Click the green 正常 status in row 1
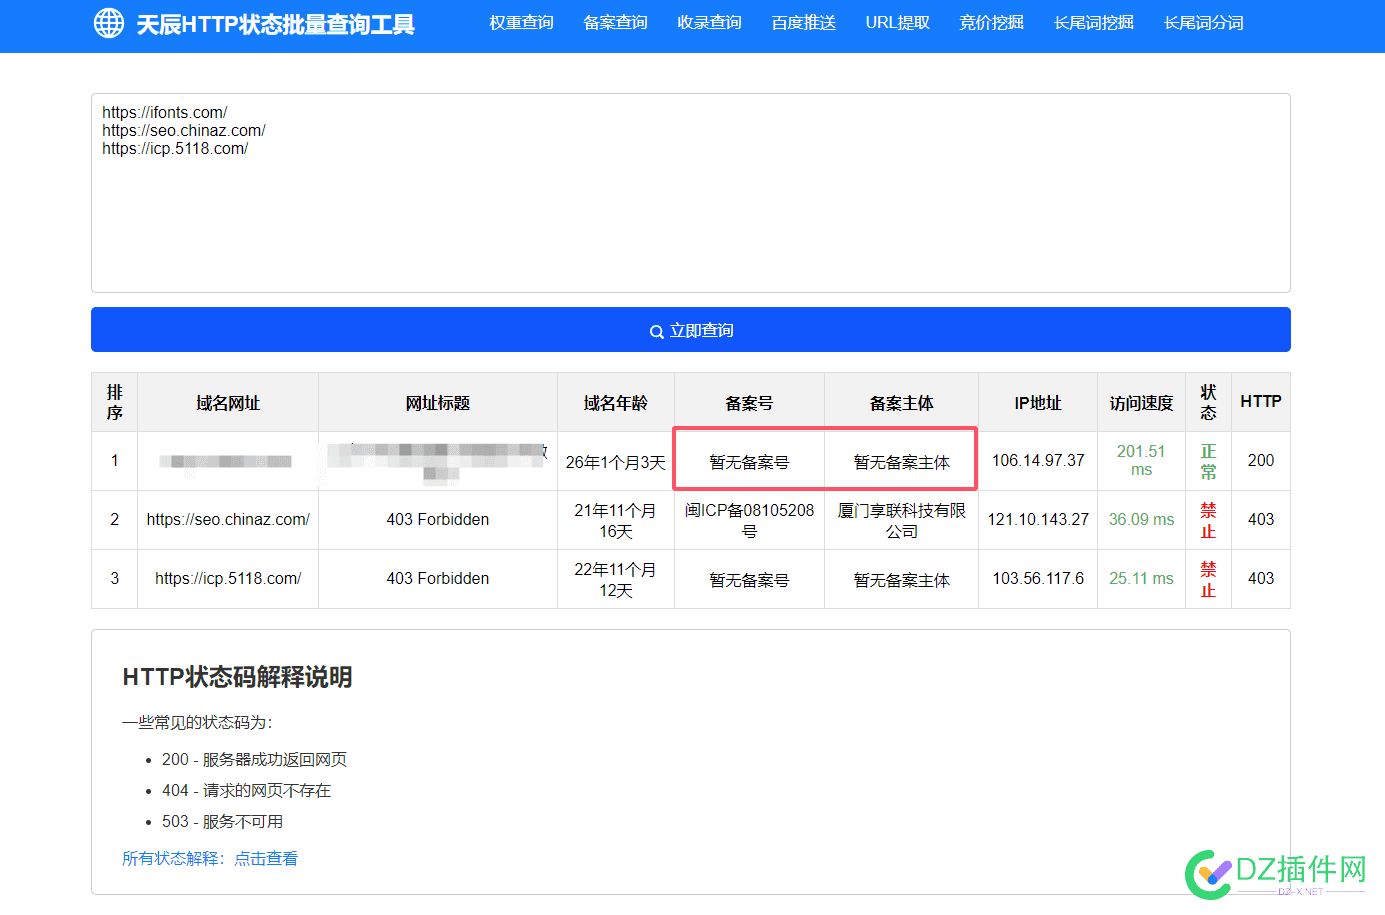1385x915 pixels. click(x=1209, y=461)
